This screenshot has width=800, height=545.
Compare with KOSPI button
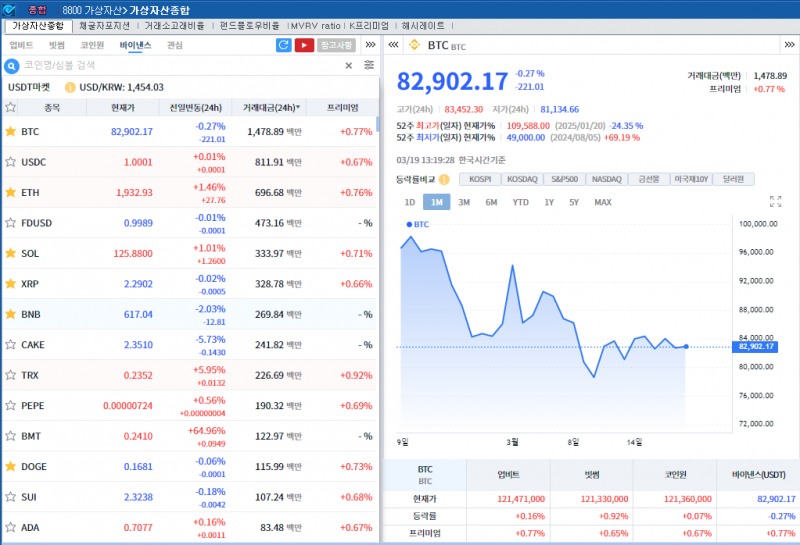(x=480, y=179)
